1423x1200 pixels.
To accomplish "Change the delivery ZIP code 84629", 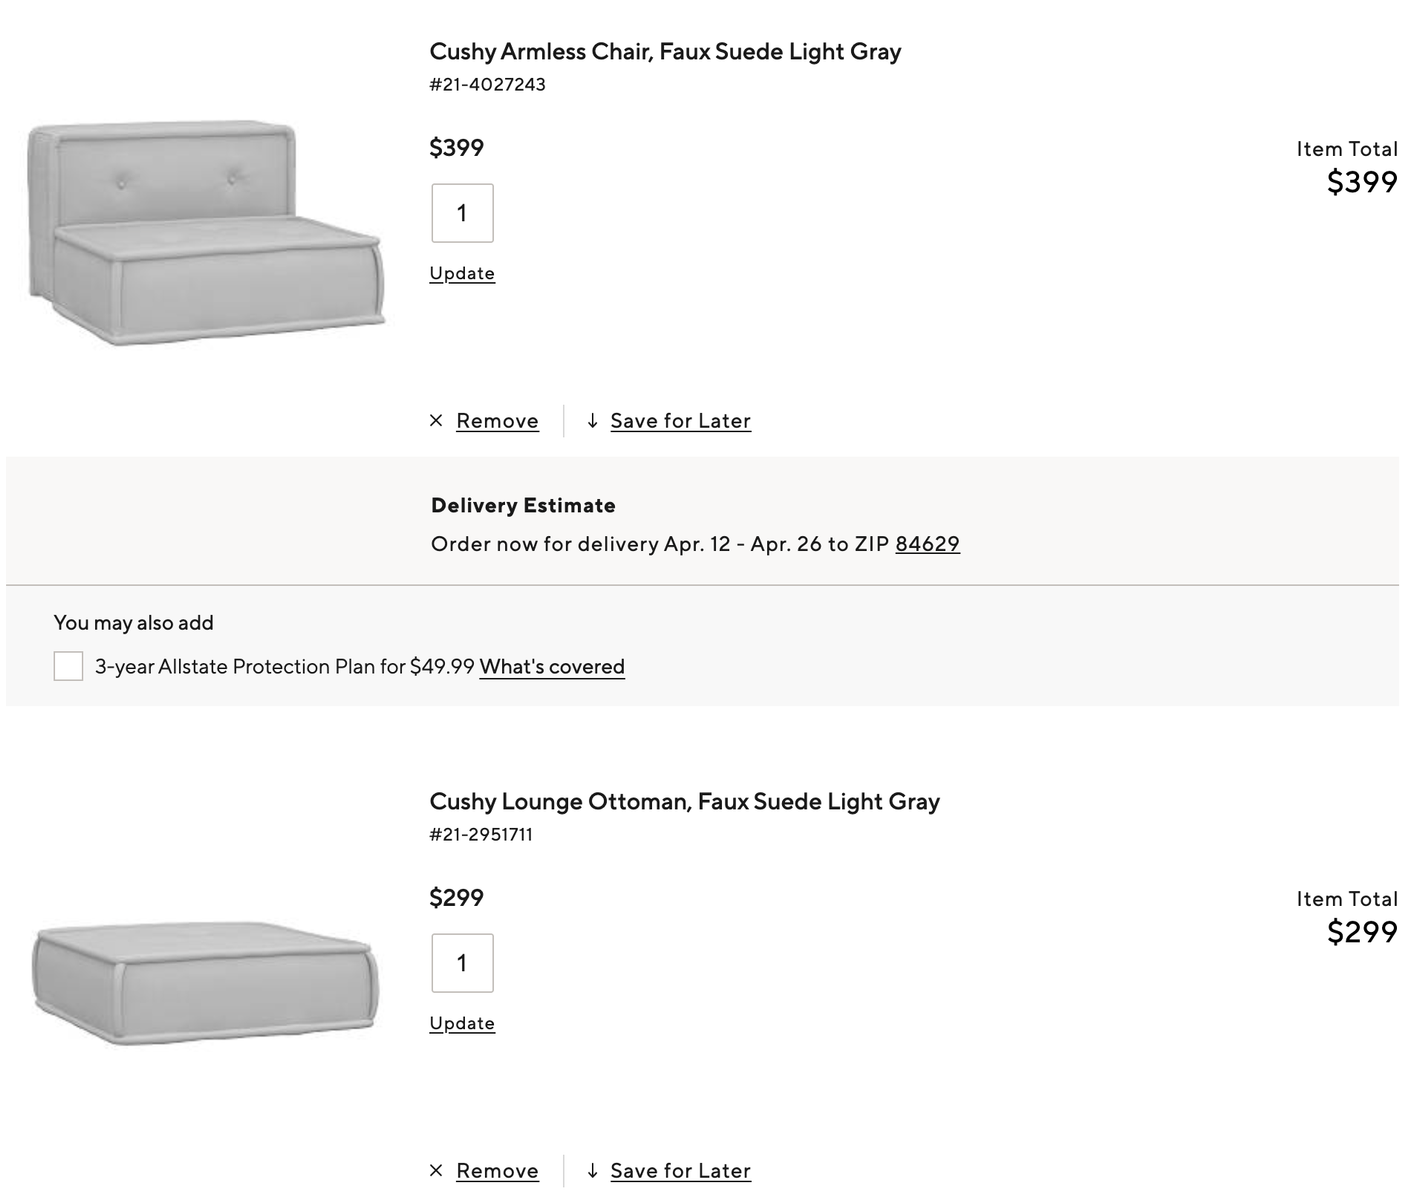I will click(x=927, y=544).
